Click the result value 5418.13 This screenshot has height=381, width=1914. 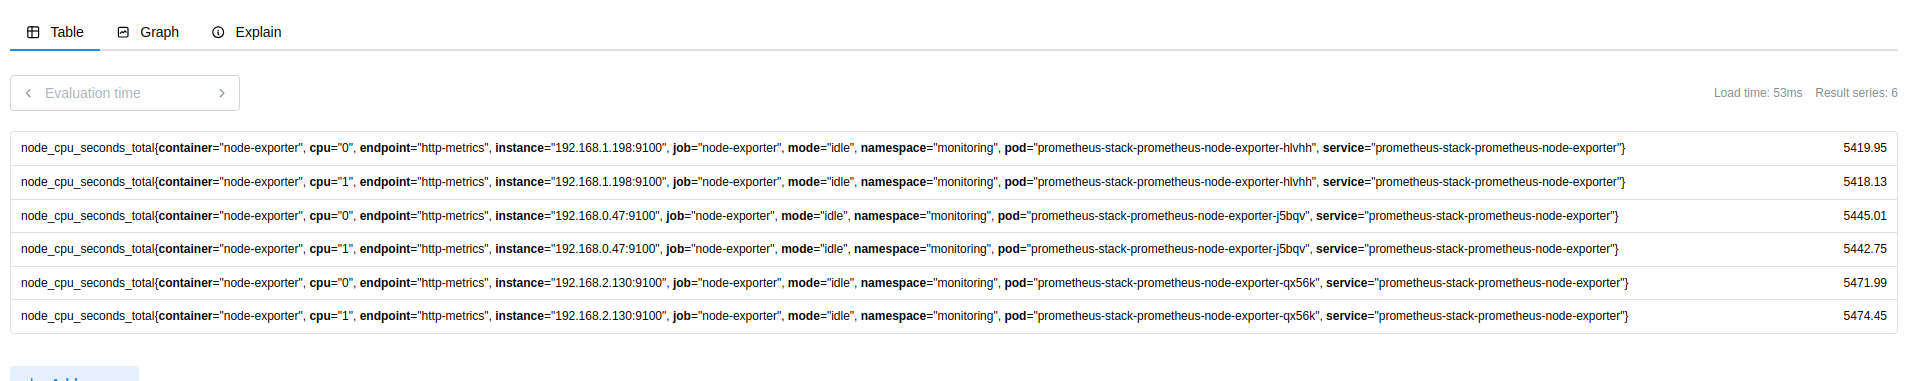[x=1865, y=182]
